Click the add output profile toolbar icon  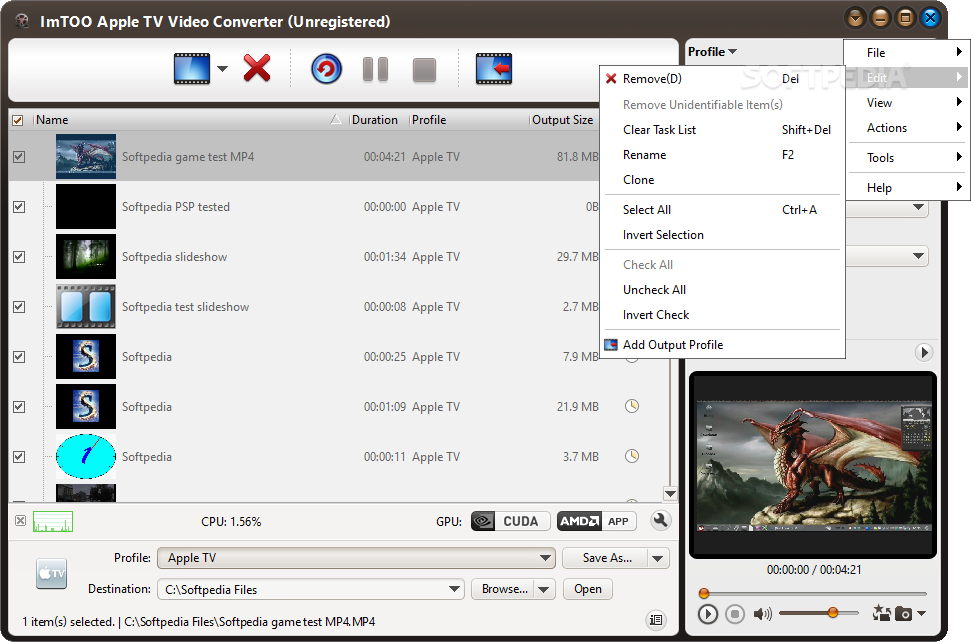pos(494,69)
